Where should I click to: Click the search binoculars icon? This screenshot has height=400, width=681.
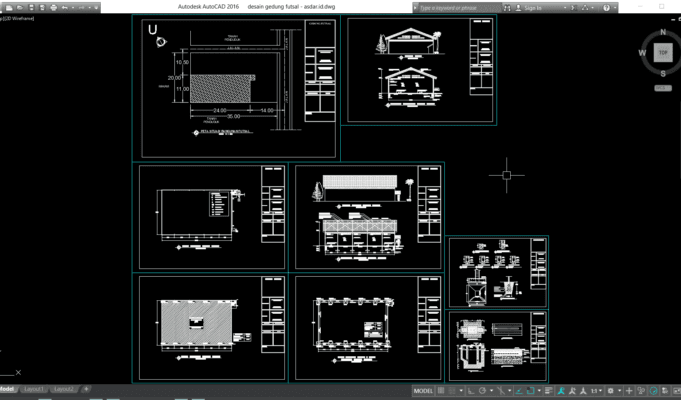(507, 8)
